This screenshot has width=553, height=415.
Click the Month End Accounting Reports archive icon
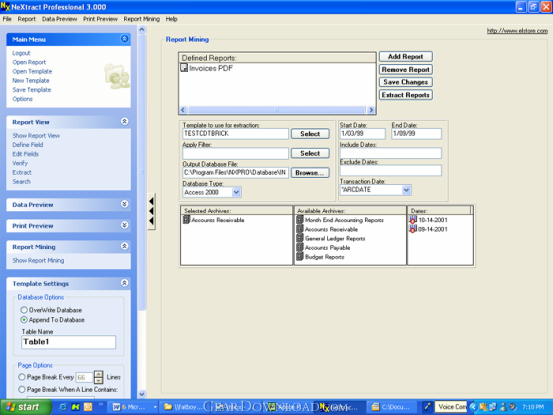300,220
